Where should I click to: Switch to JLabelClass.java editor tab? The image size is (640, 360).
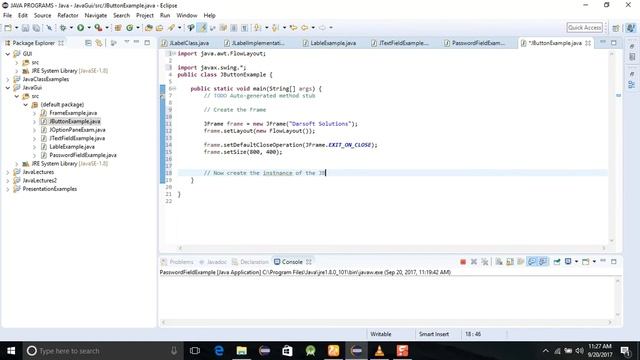point(189,43)
